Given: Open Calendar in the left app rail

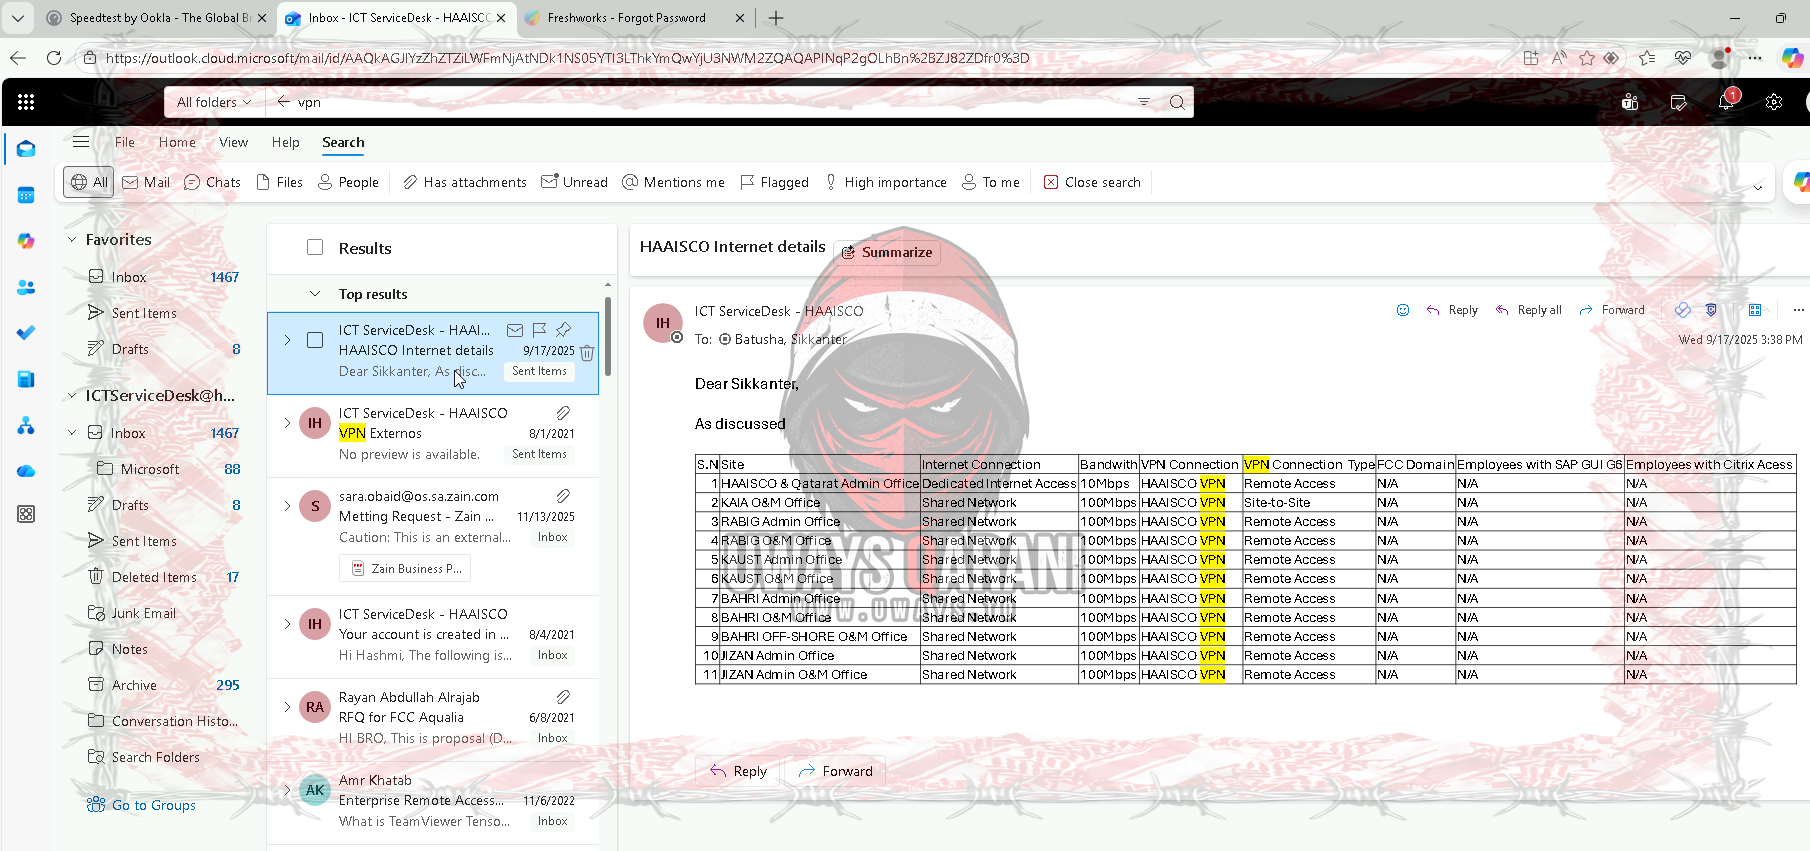Looking at the screenshot, I should [26, 195].
